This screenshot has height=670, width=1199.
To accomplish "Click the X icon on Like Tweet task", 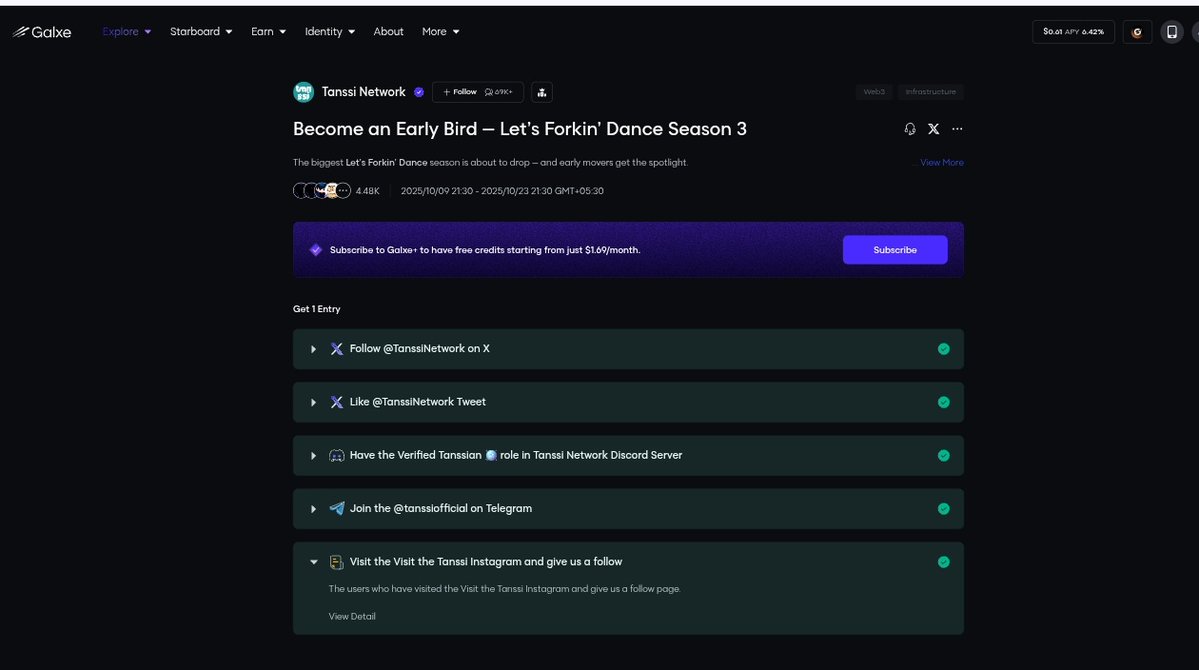I will tap(336, 402).
